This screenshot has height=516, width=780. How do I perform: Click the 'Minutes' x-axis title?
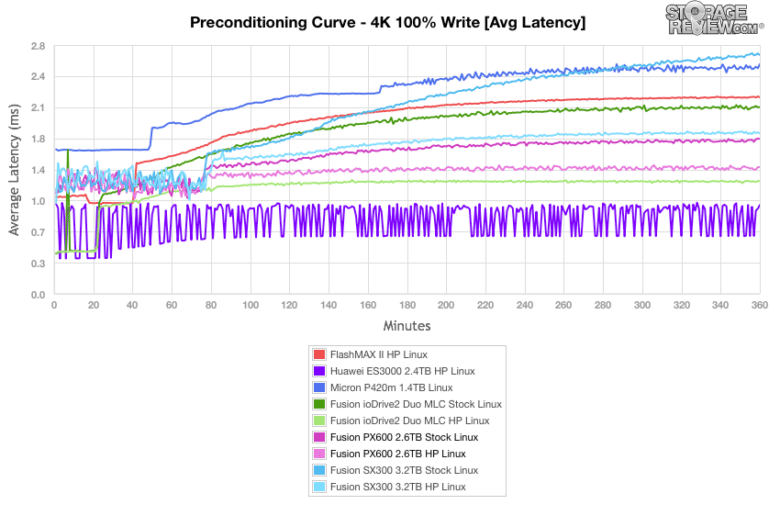click(x=407, y=326)
